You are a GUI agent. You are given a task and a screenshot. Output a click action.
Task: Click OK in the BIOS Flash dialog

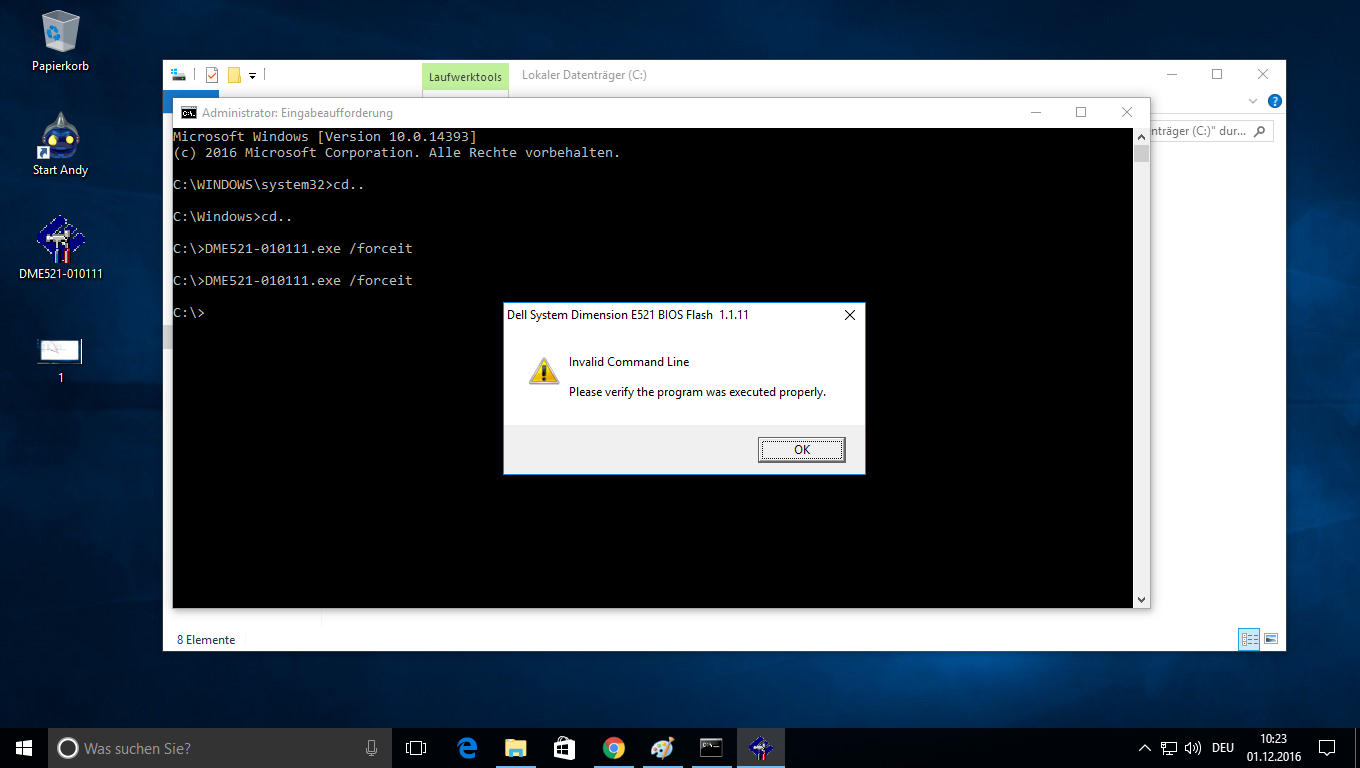pos(802,450)
